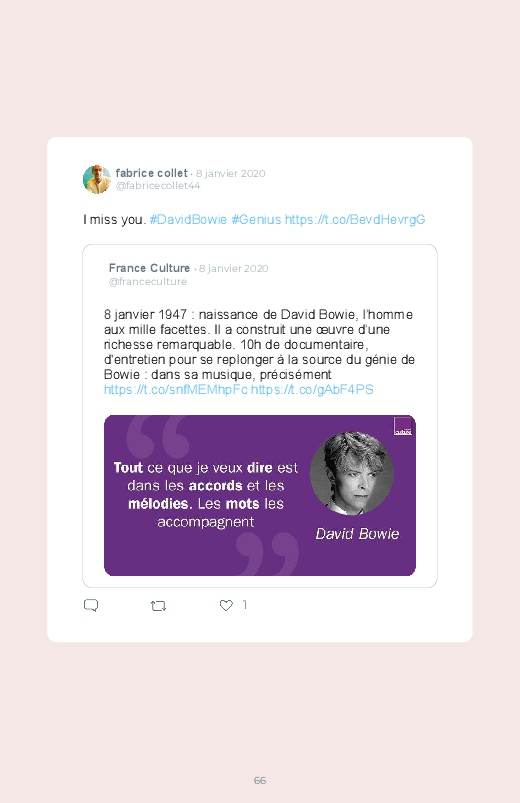This screenshot has width=520, height=803.
Task: Click the quoted tweet date 8 janvier 2020
Action: click(x=234, y=268)
